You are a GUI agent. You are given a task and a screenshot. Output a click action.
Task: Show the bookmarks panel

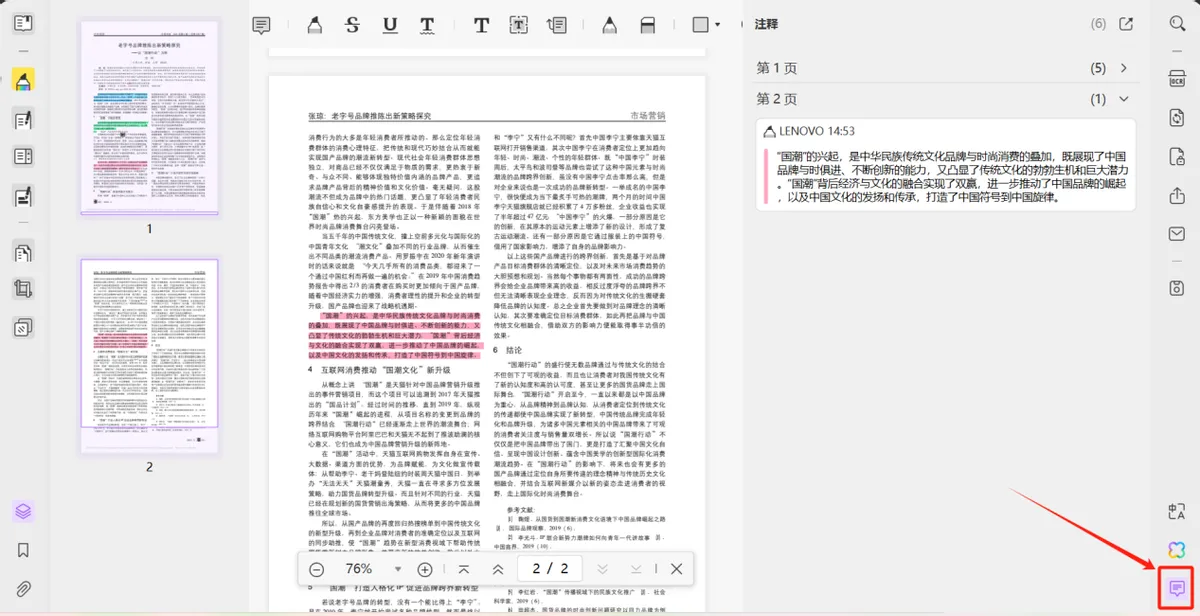tap(24, 550)
